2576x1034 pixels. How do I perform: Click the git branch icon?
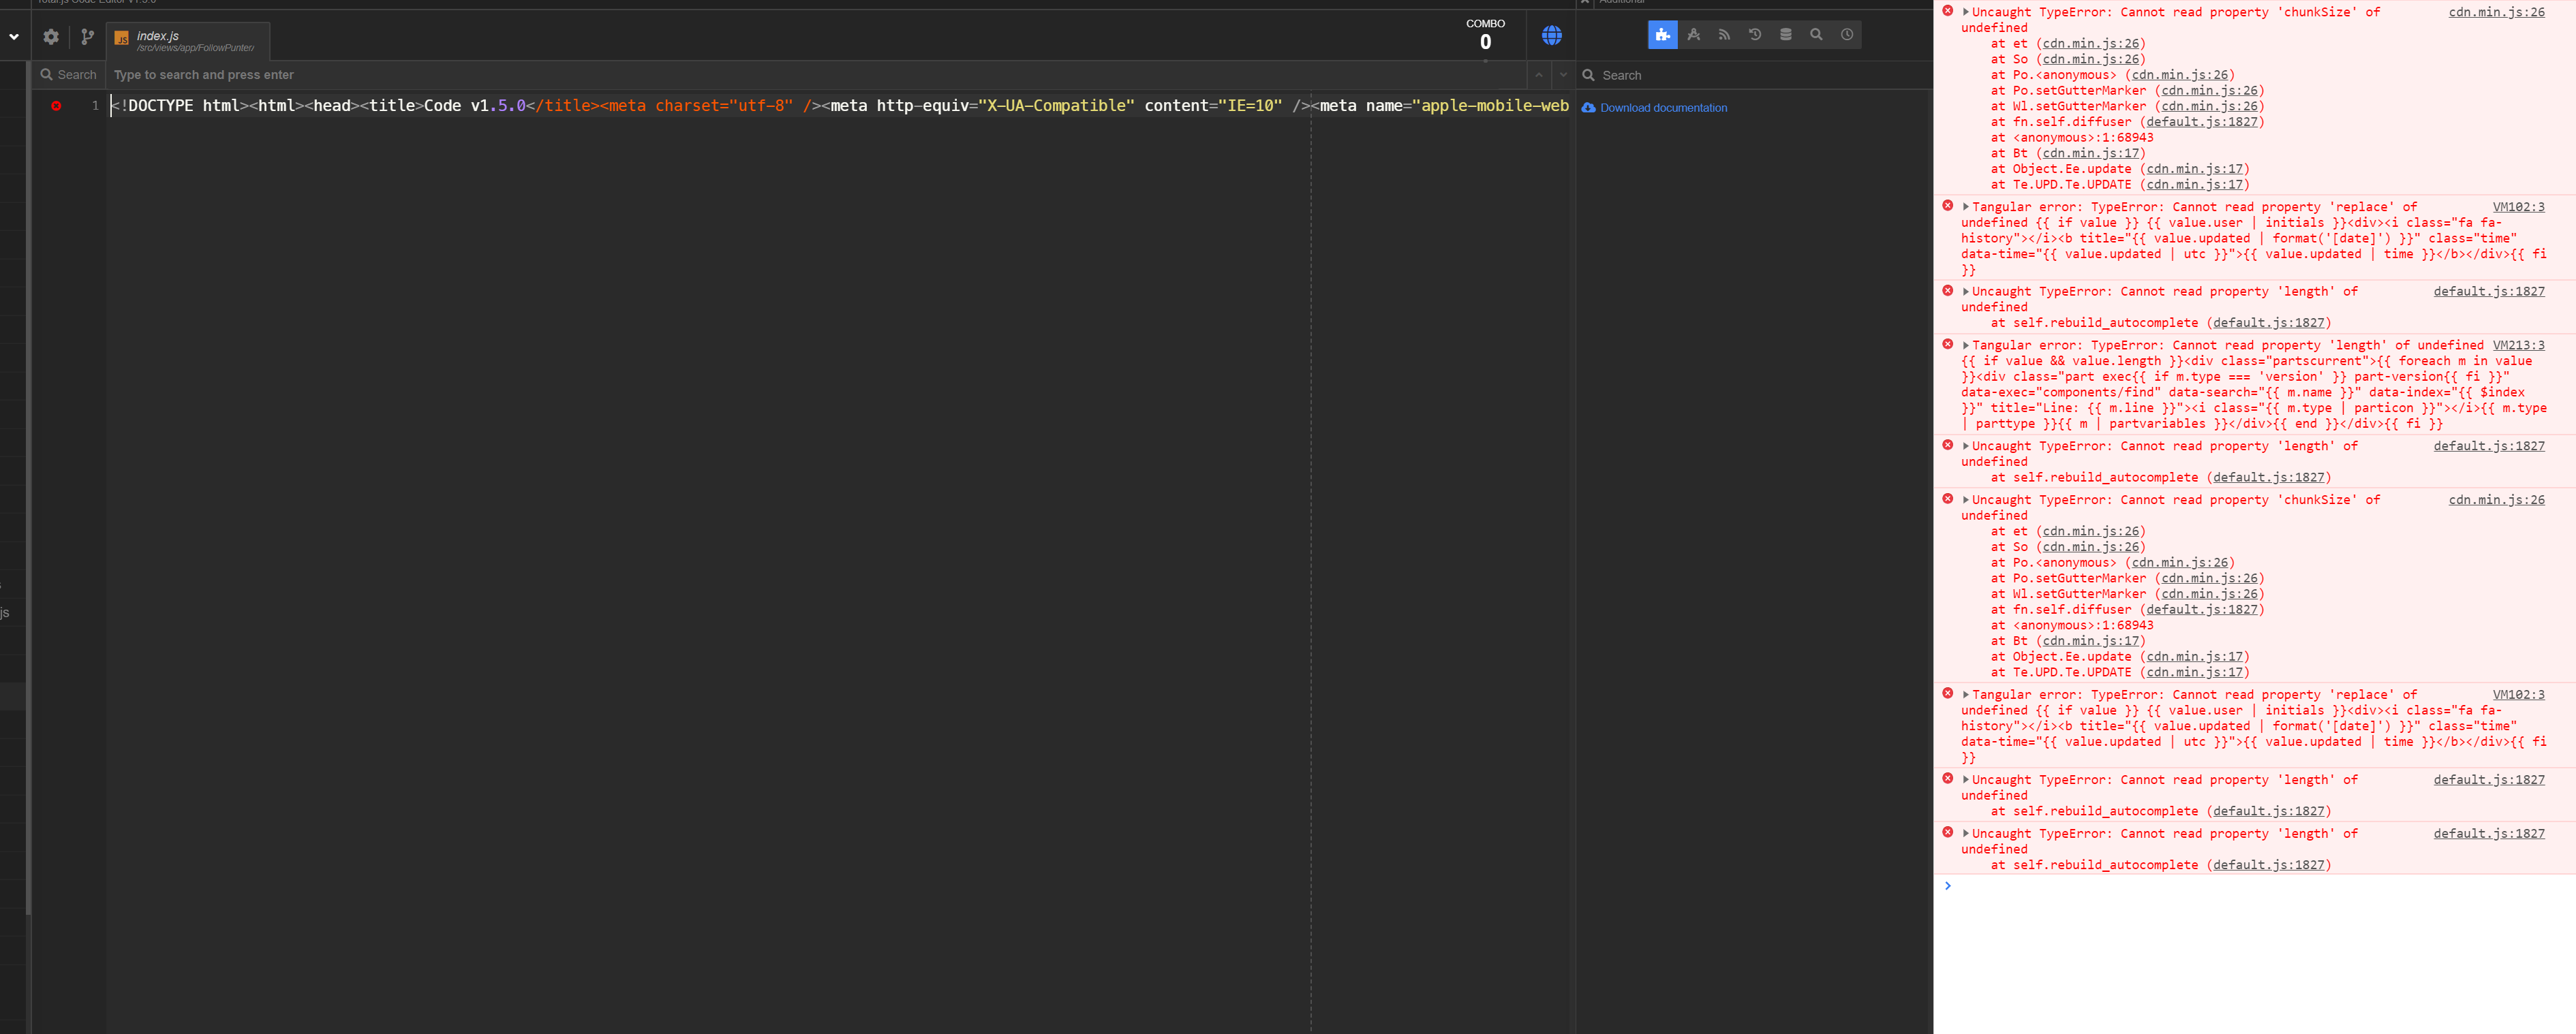click(x=88, y=37)
